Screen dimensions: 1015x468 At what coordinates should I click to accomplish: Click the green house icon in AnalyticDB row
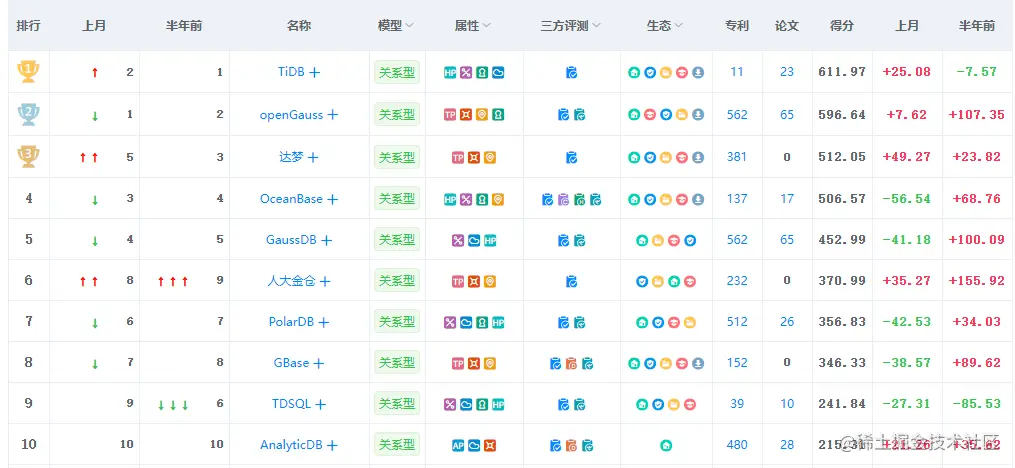tap(665, 445)
